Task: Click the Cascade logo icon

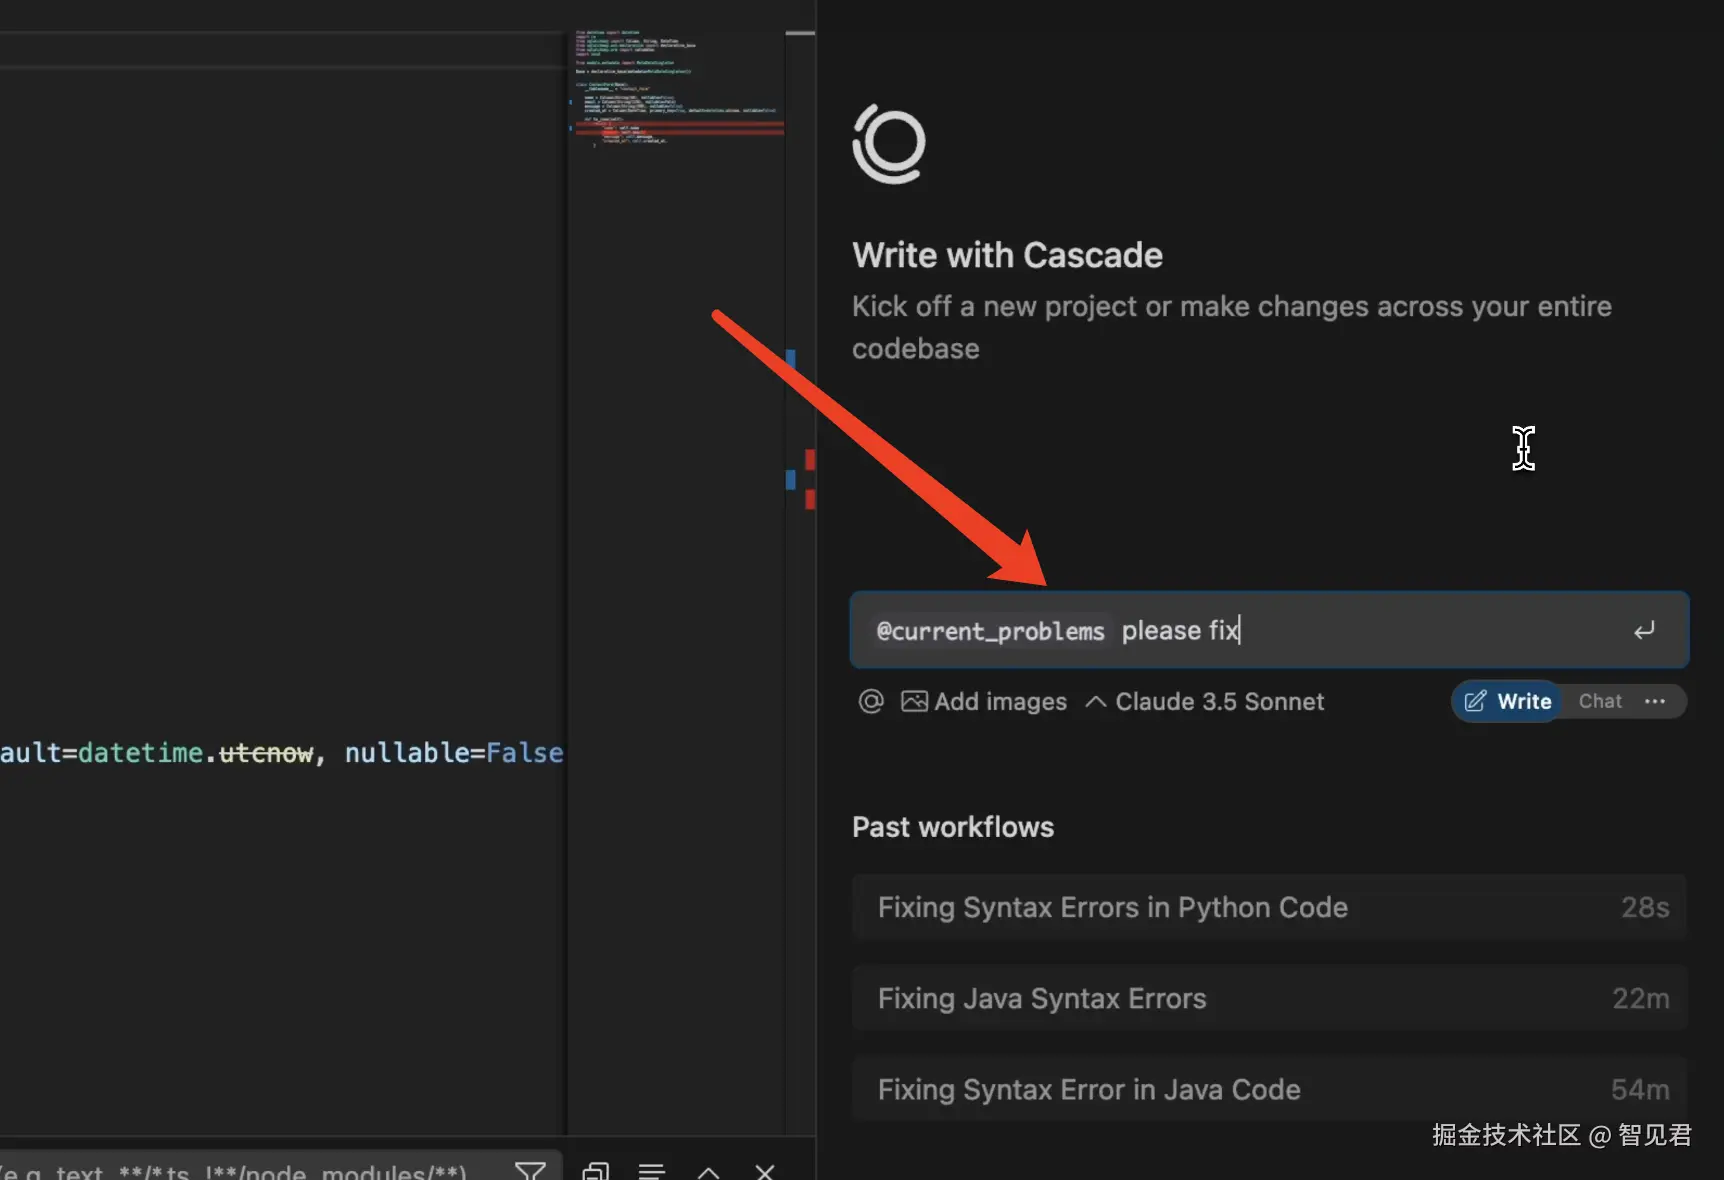Action: pos(889,144)
